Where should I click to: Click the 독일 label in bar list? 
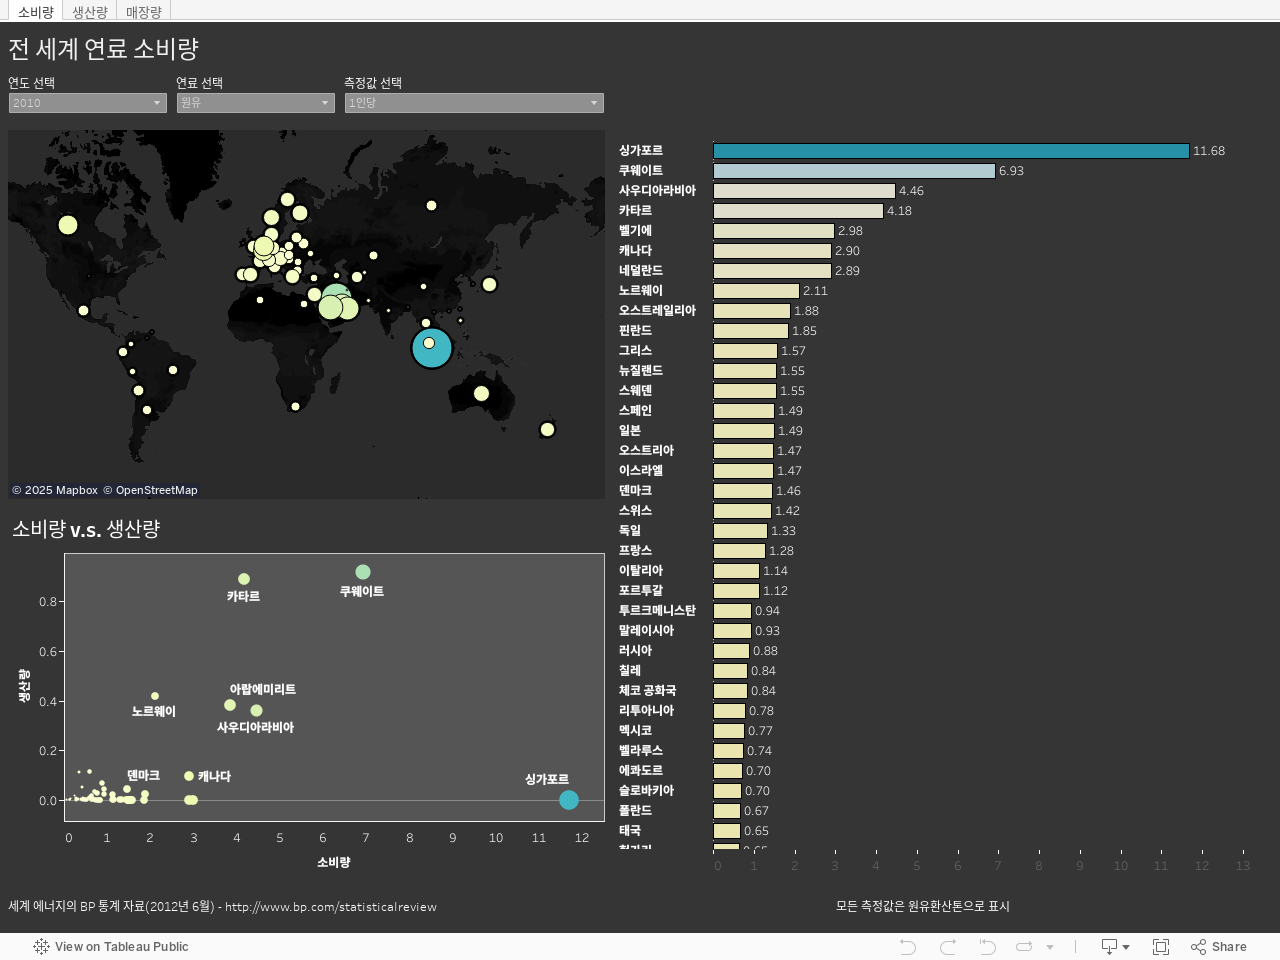click(630, 531)
